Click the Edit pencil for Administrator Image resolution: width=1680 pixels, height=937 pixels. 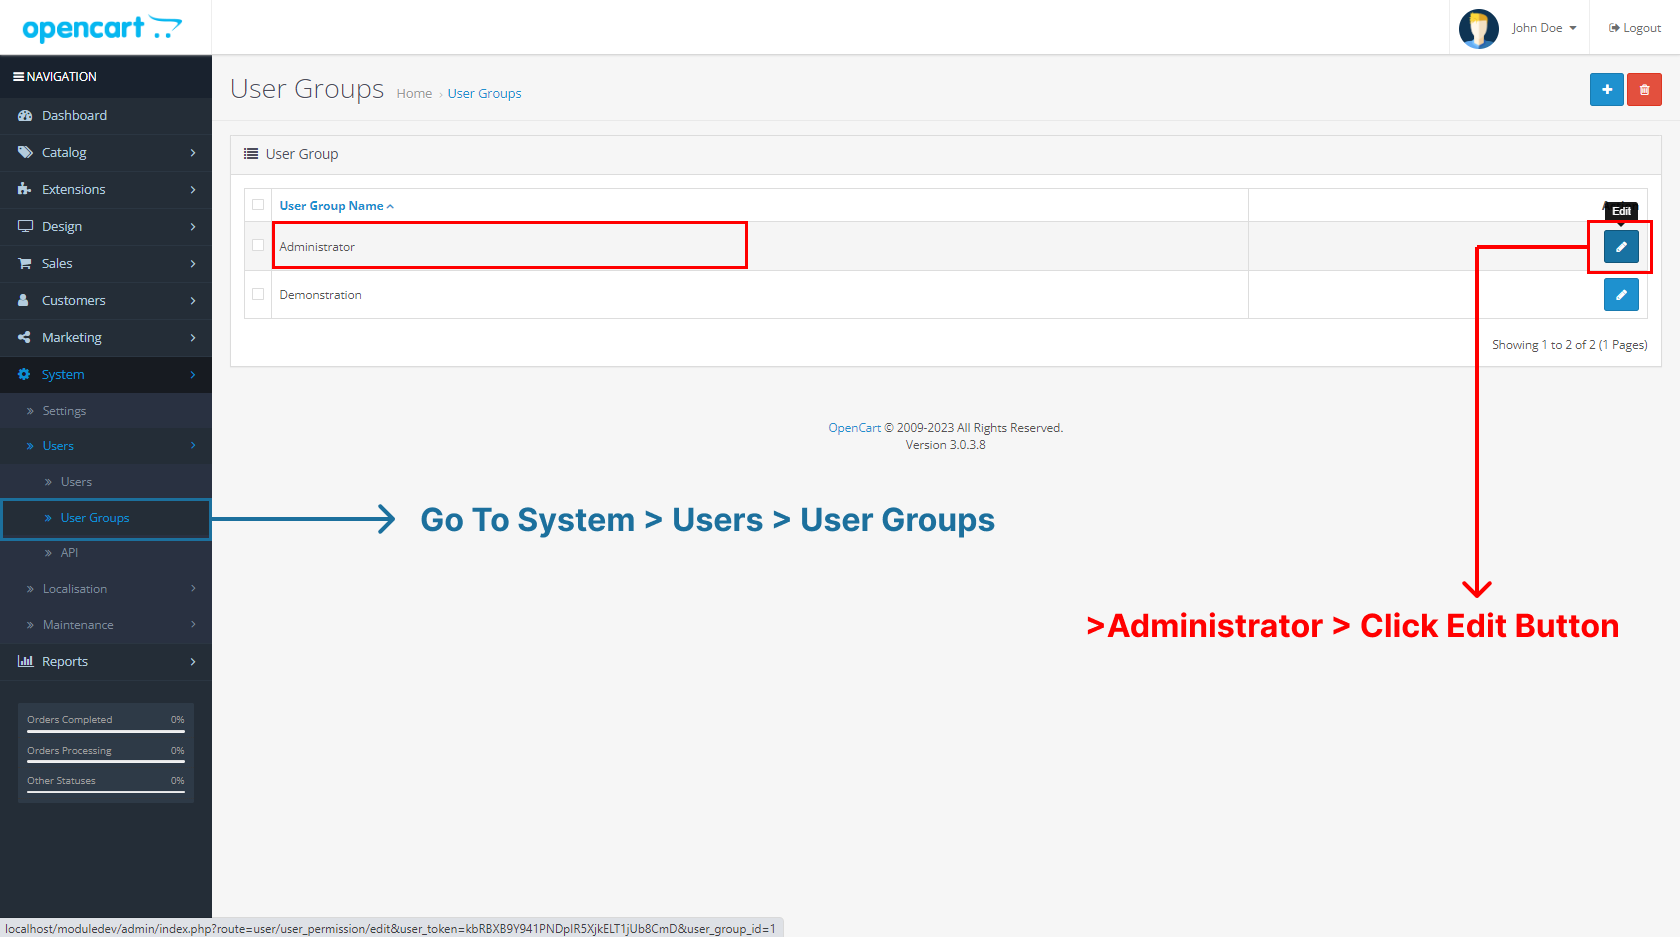(1620, 246)
